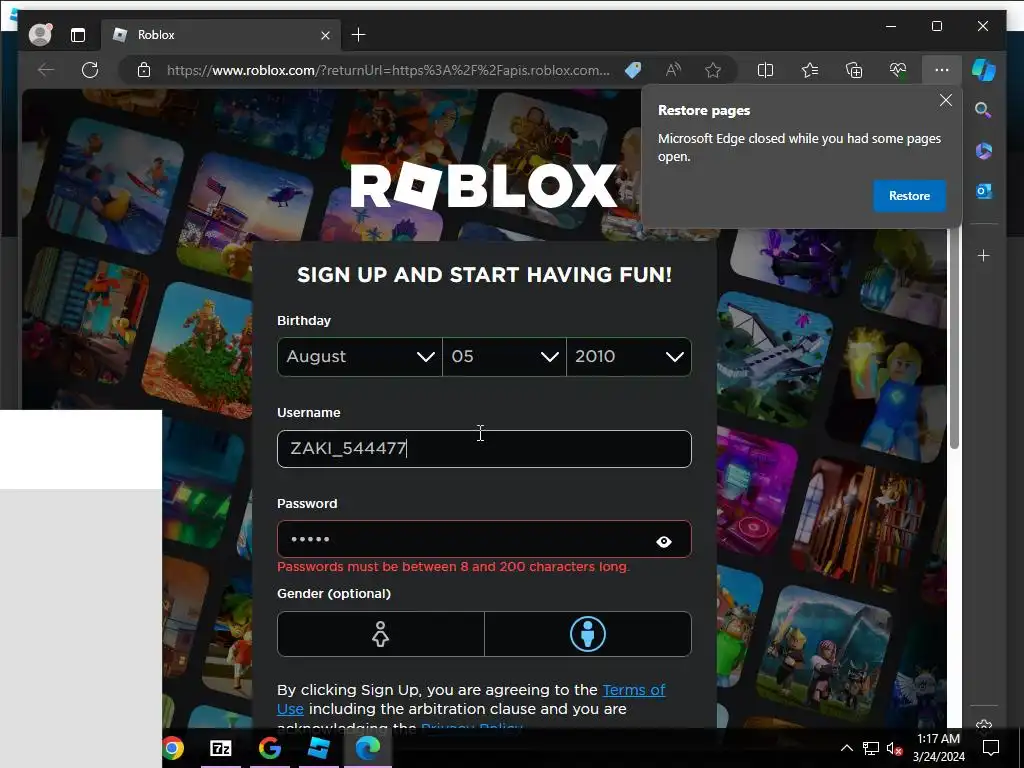
Task: Open the Microsoft 365 sidebar icon
Action: [x=984, y=151]
